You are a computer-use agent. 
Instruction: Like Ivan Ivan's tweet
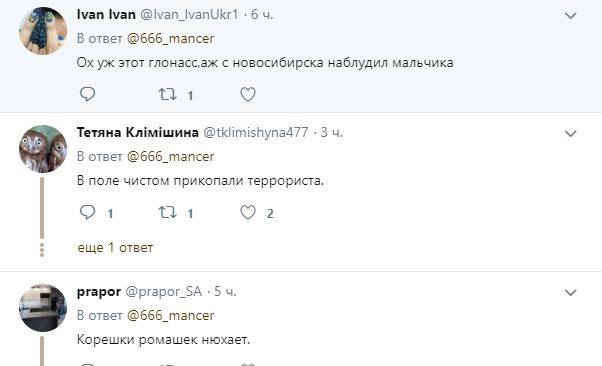[248, 94]
